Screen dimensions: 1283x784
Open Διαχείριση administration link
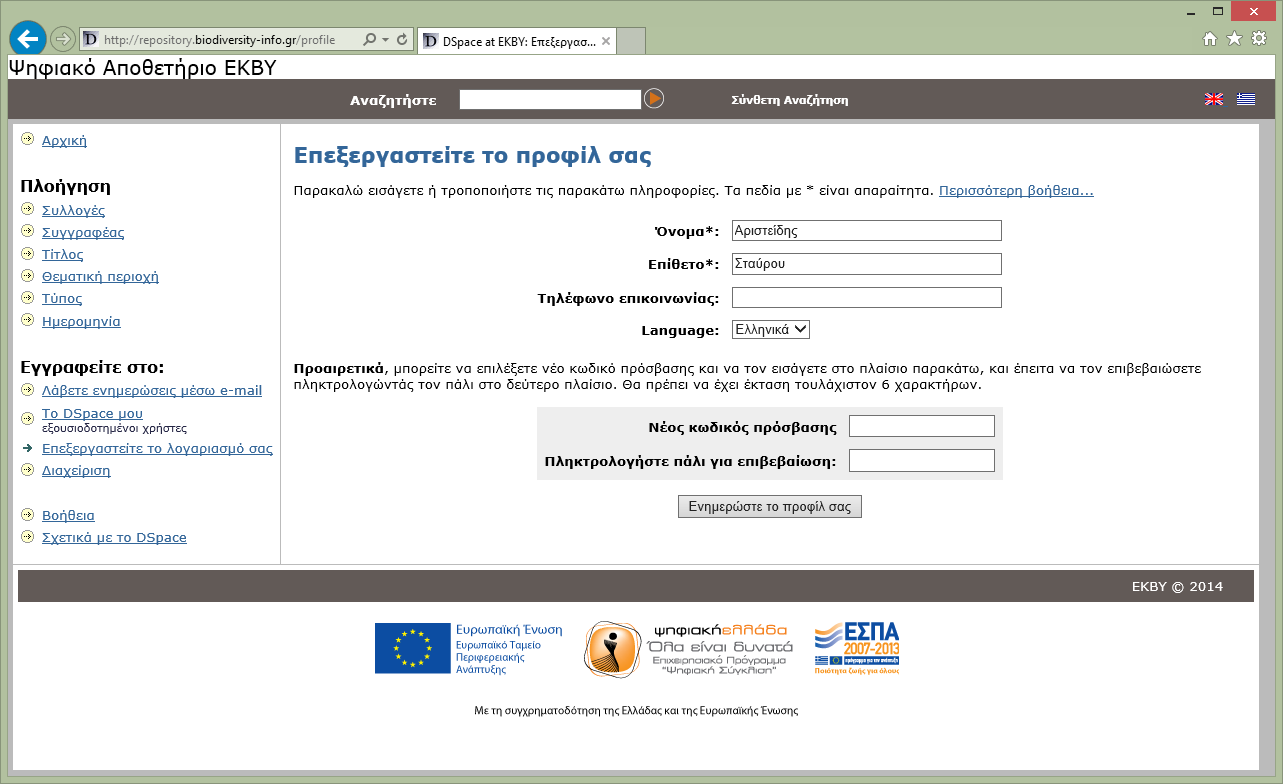pos(76,470)
